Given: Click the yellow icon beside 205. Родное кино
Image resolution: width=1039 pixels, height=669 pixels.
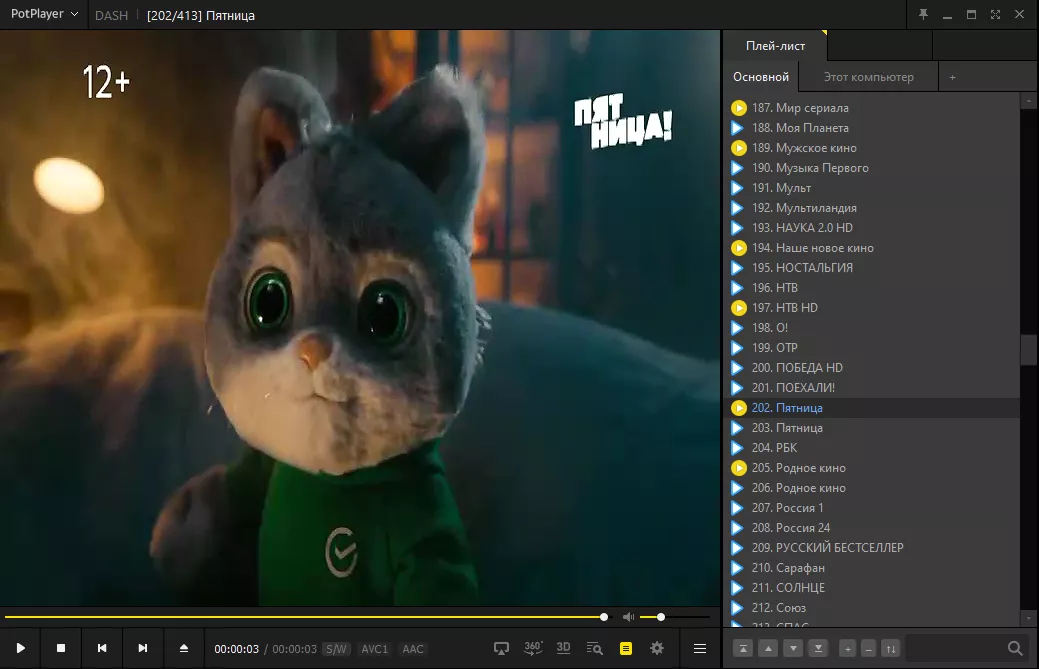Looking at the screenshot, I should point(738,468).
